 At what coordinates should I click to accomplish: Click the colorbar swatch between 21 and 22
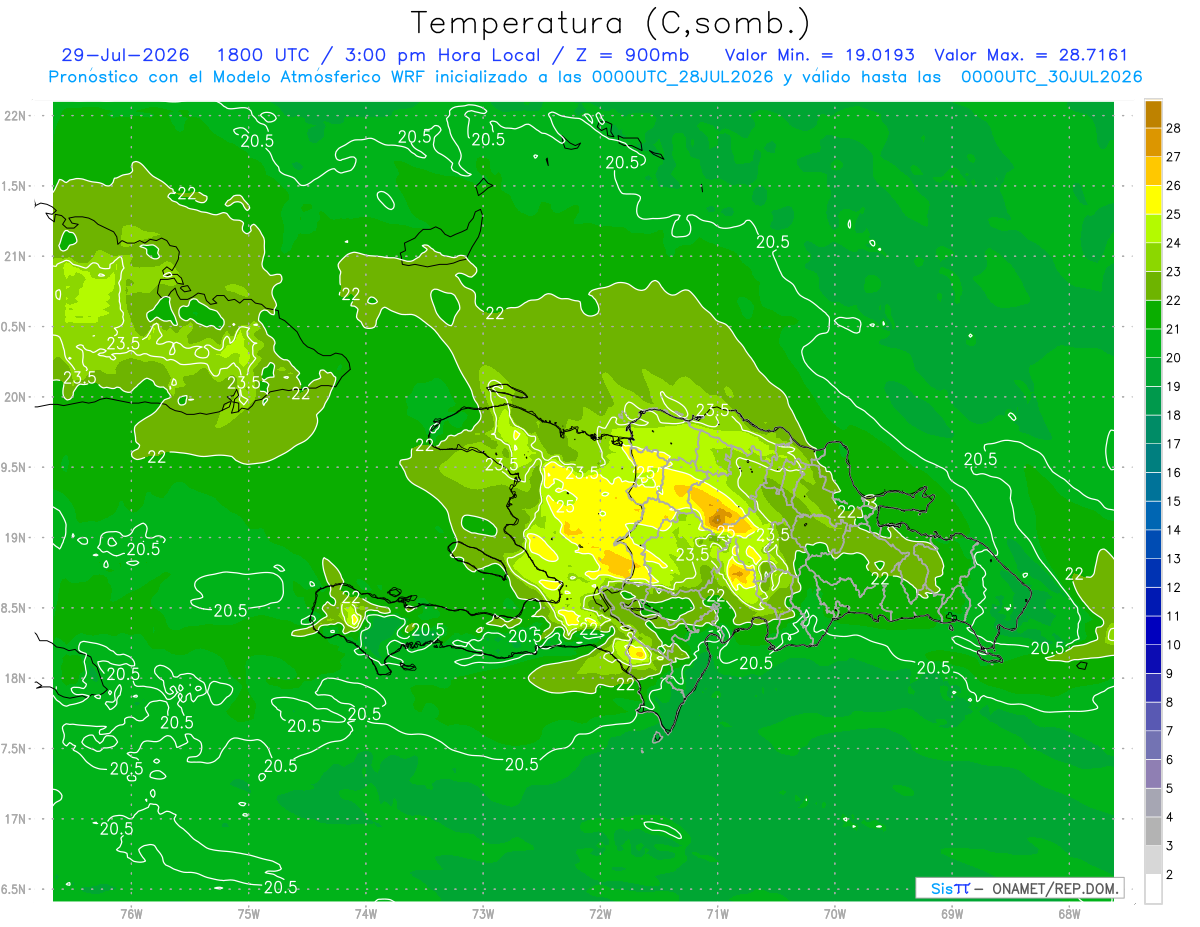coord(1153,315)
